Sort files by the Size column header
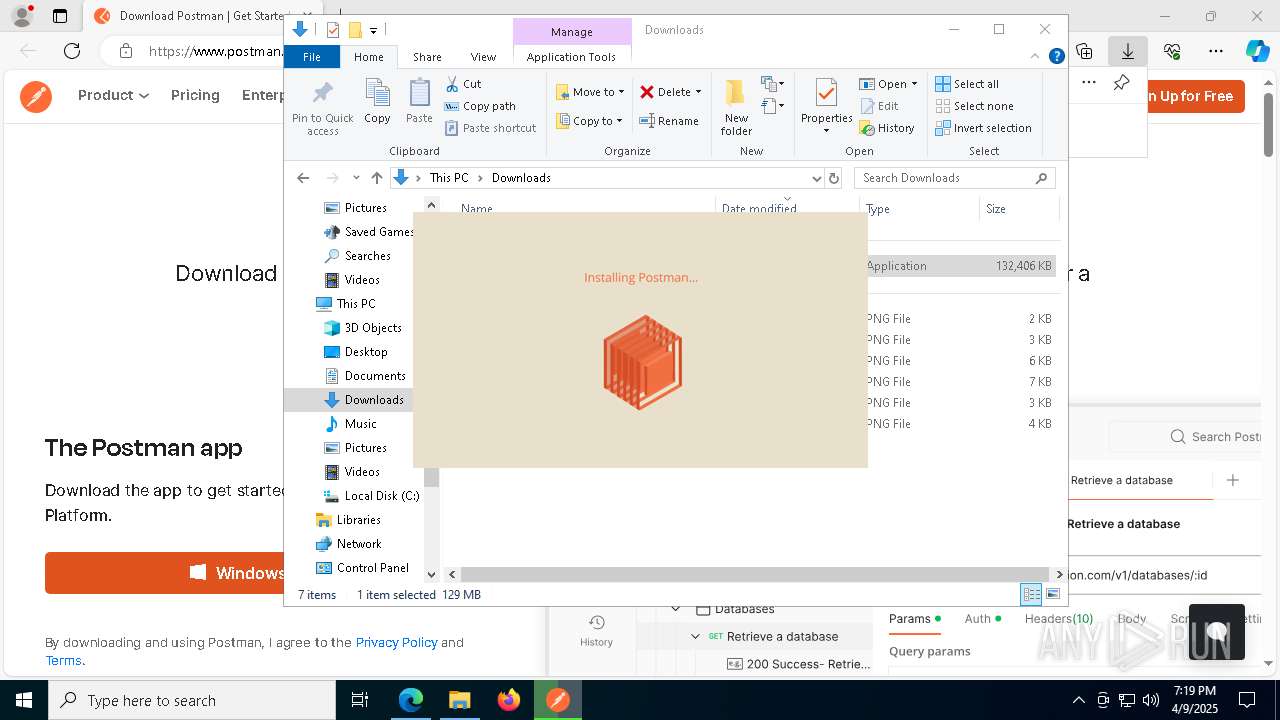 point(1018,209)
